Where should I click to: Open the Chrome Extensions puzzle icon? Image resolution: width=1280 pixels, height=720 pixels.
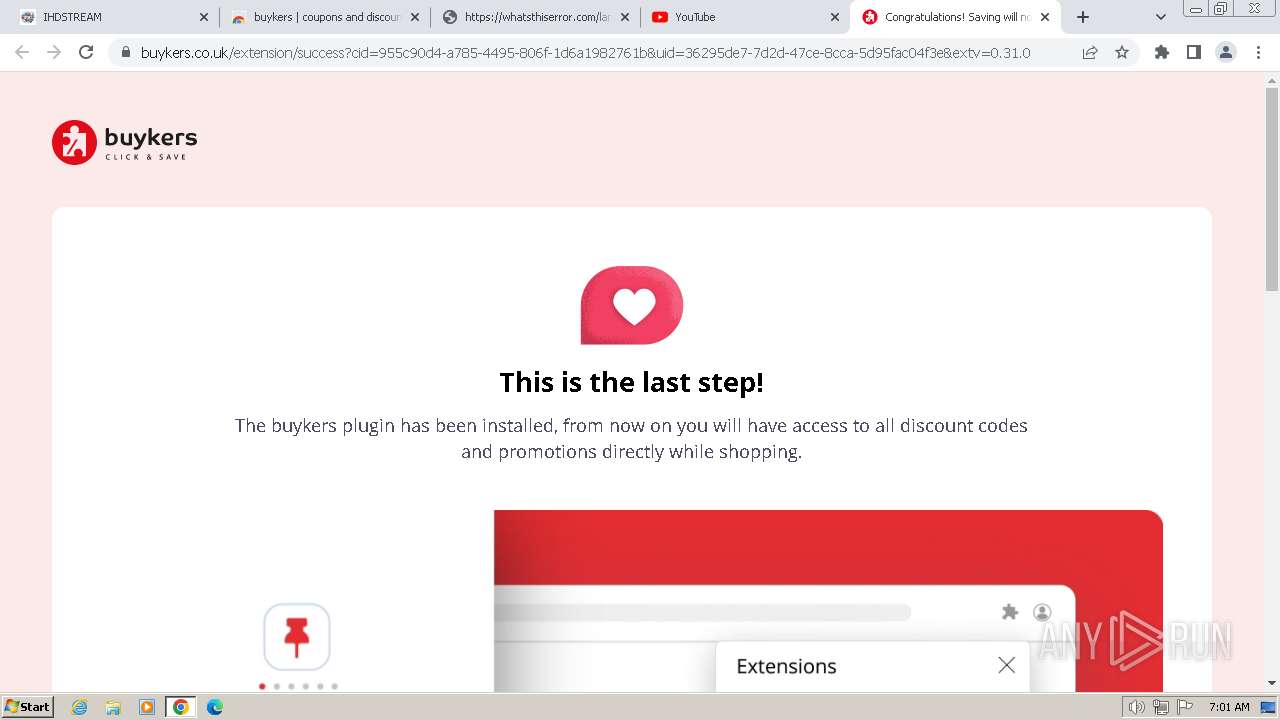[x=1161, y=52]
